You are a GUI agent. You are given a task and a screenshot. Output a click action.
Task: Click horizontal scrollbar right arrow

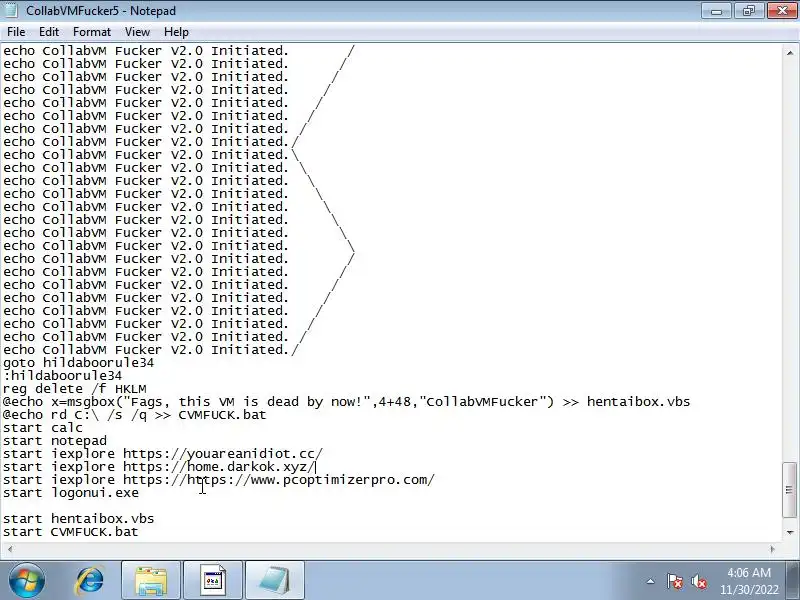[x=772, y=549]
